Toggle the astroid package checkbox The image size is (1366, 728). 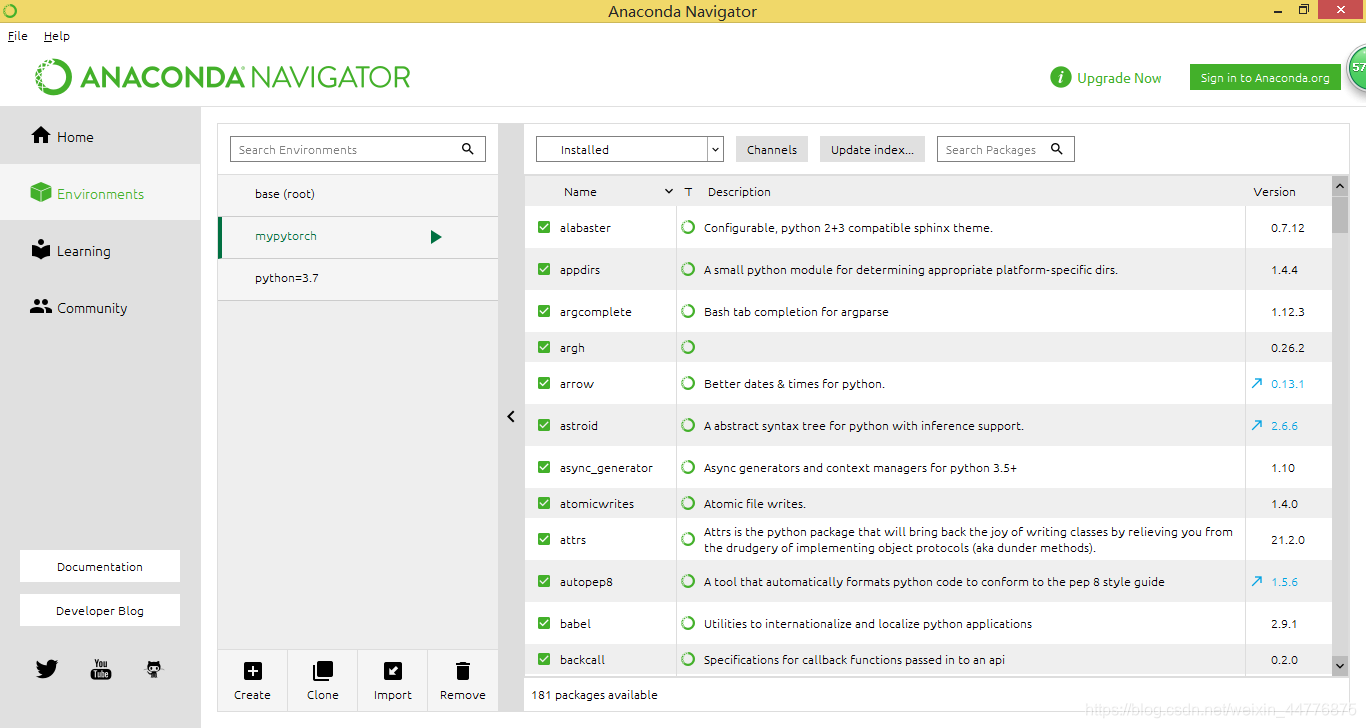544,425
